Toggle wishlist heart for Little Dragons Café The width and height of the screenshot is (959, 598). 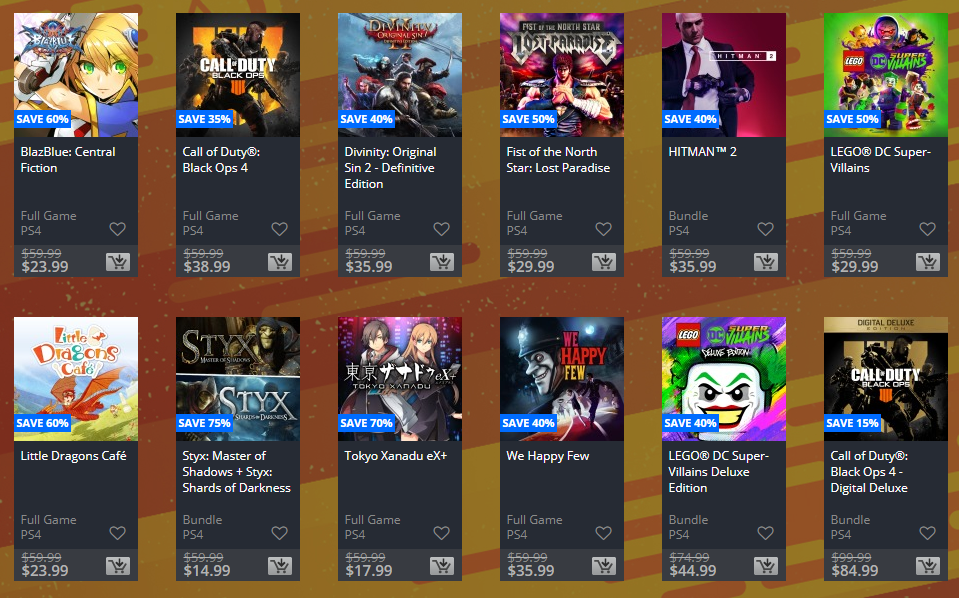pyautogui.click(x=117, y=533)
